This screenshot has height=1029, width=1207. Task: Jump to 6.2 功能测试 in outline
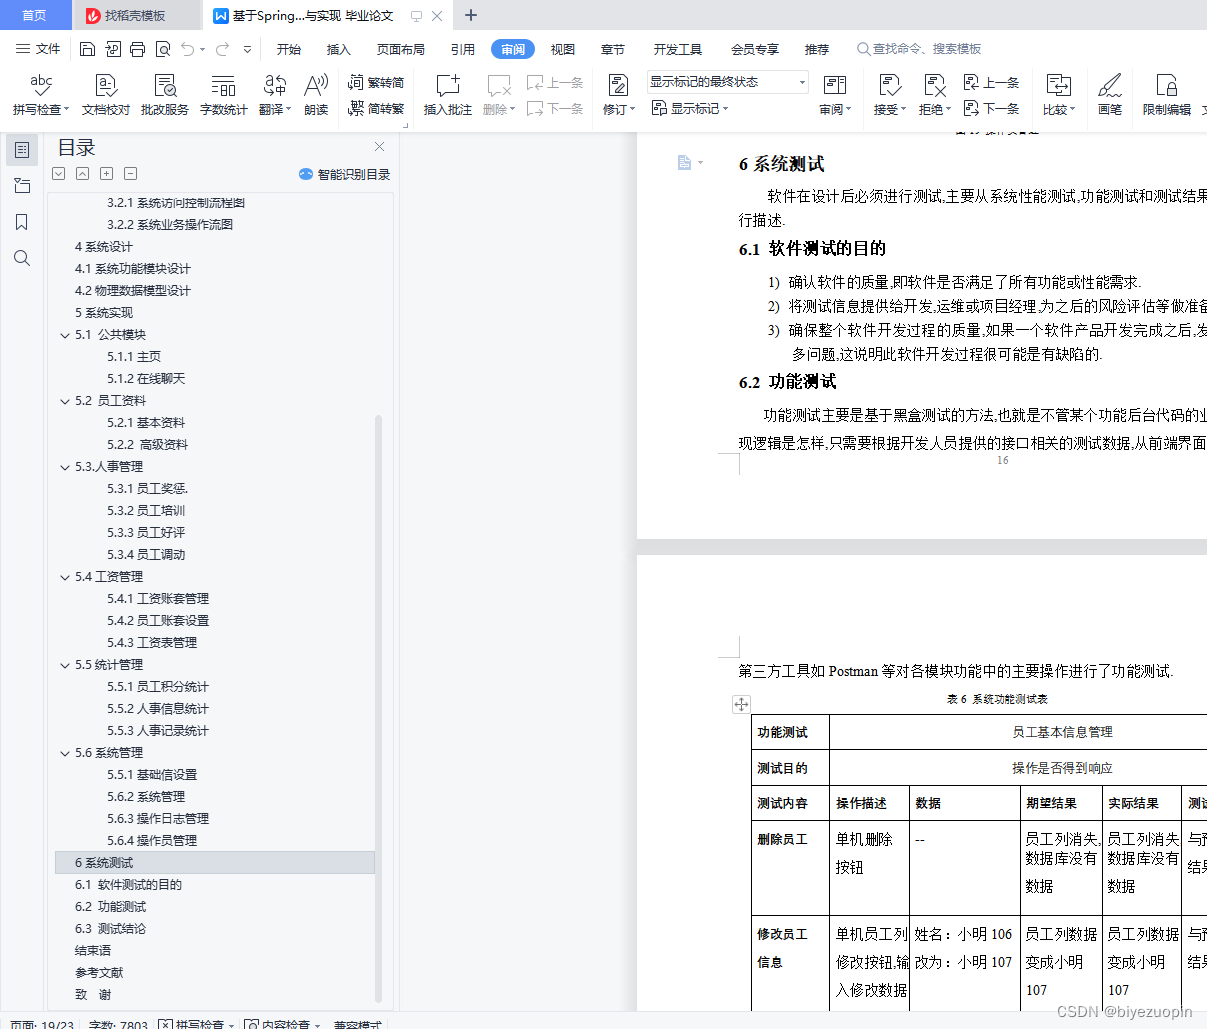pyautogui.click(x=110, y=906)
